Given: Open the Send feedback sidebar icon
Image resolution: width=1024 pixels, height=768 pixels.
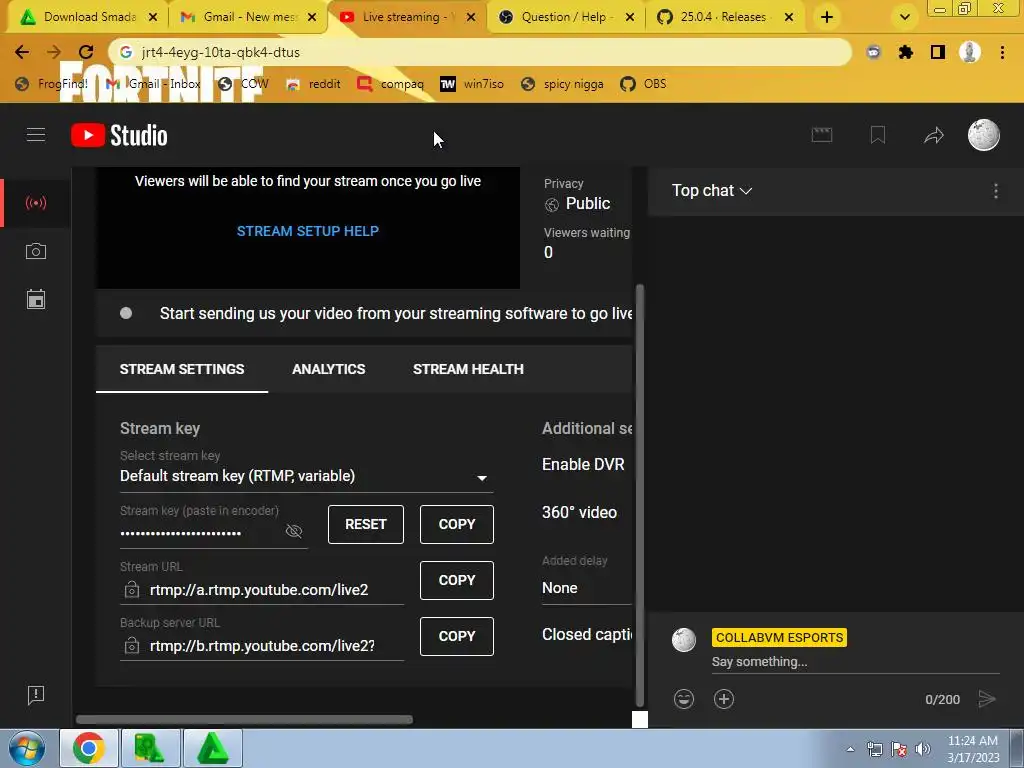Looking at the screenshot, I should coord(36,695).
